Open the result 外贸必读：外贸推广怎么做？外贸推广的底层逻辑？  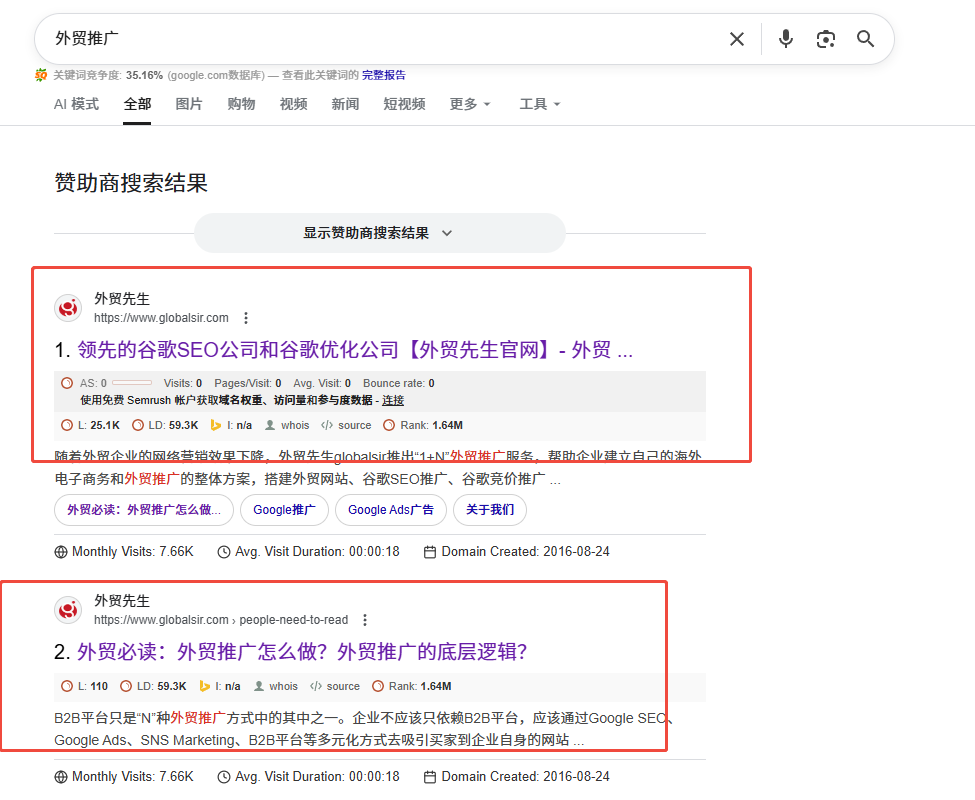302,651
